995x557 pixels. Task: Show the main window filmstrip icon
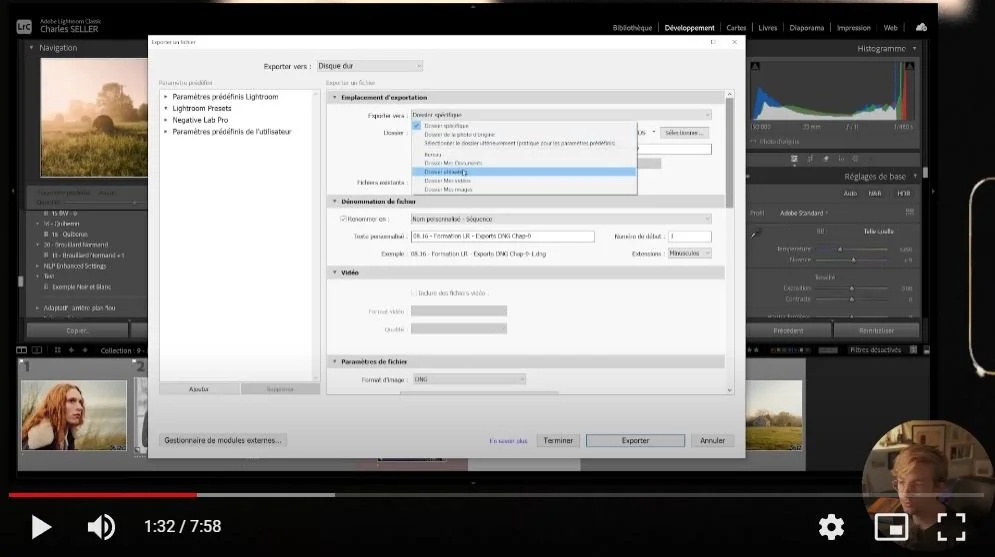[x=22, y=350]
